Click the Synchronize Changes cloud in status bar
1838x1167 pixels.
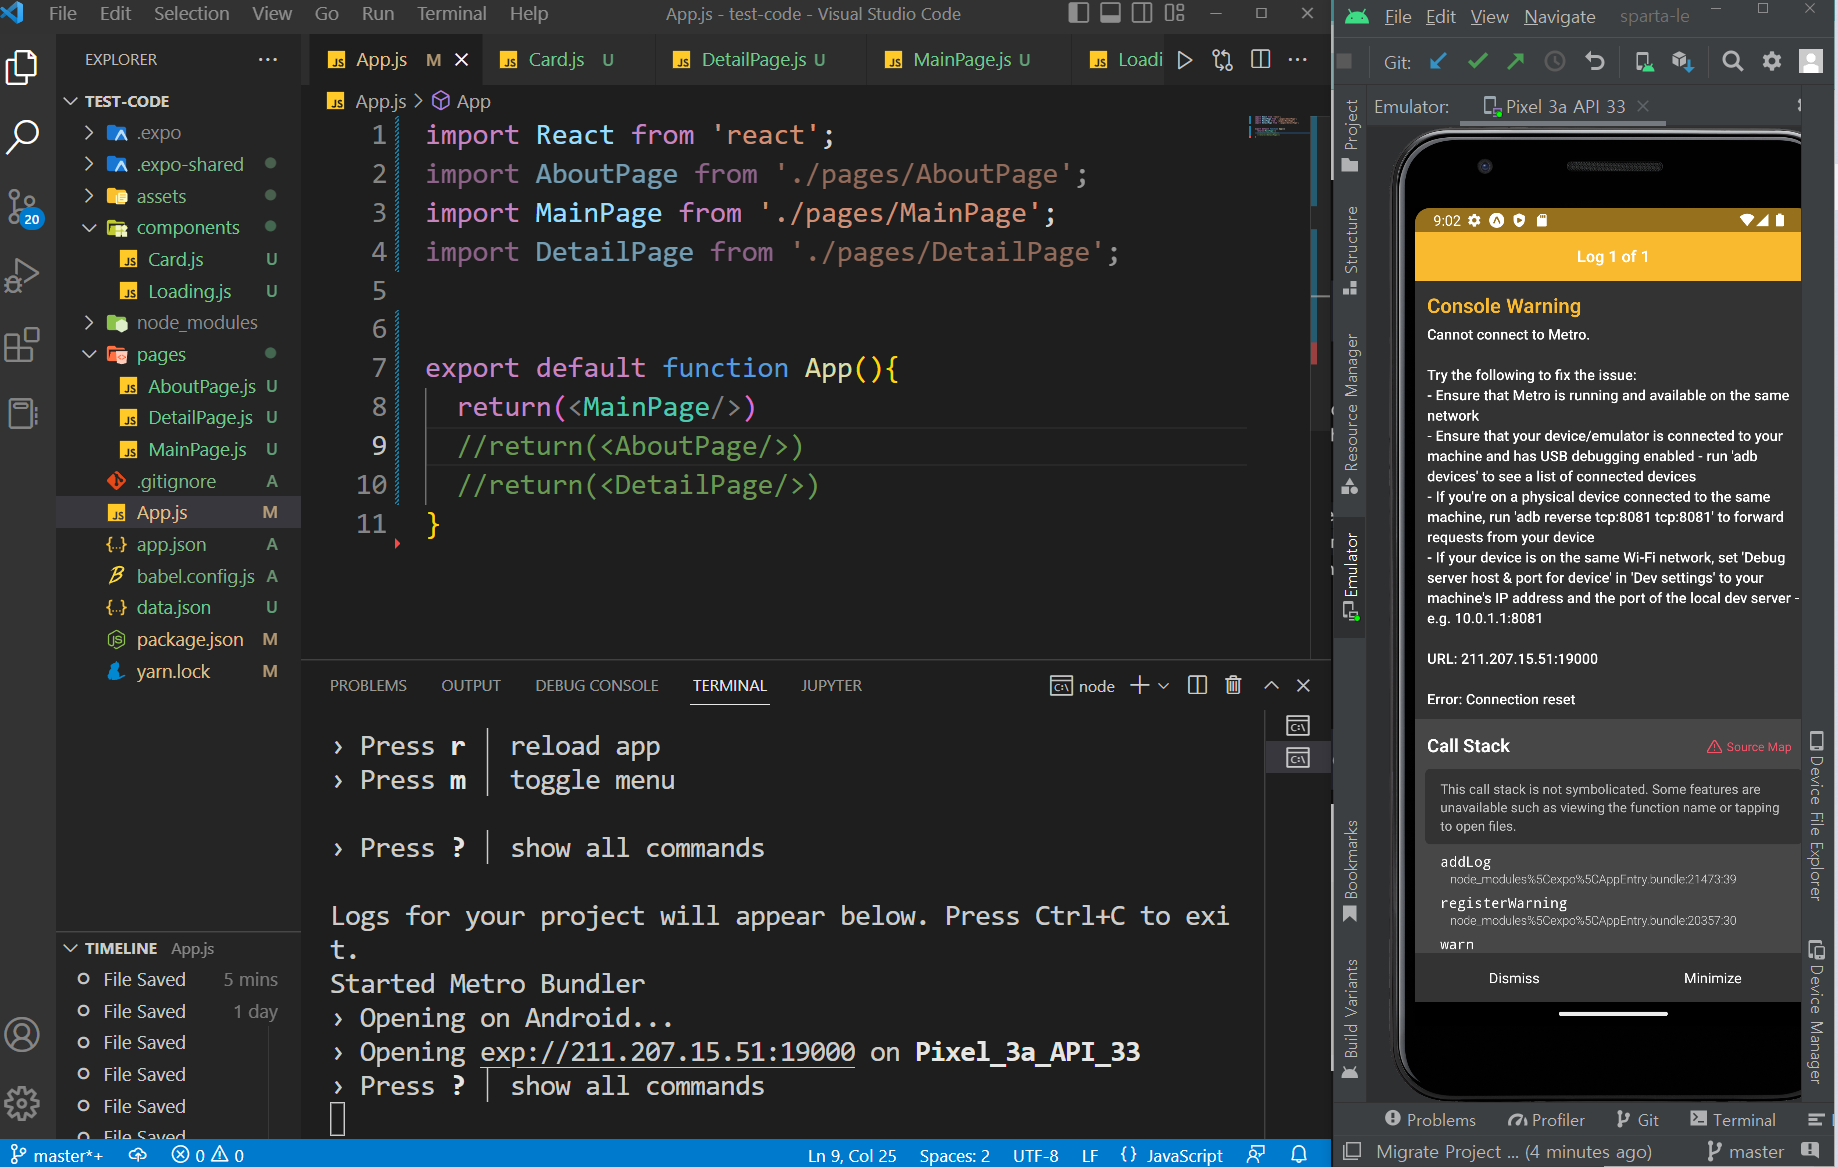[138, 1155]
